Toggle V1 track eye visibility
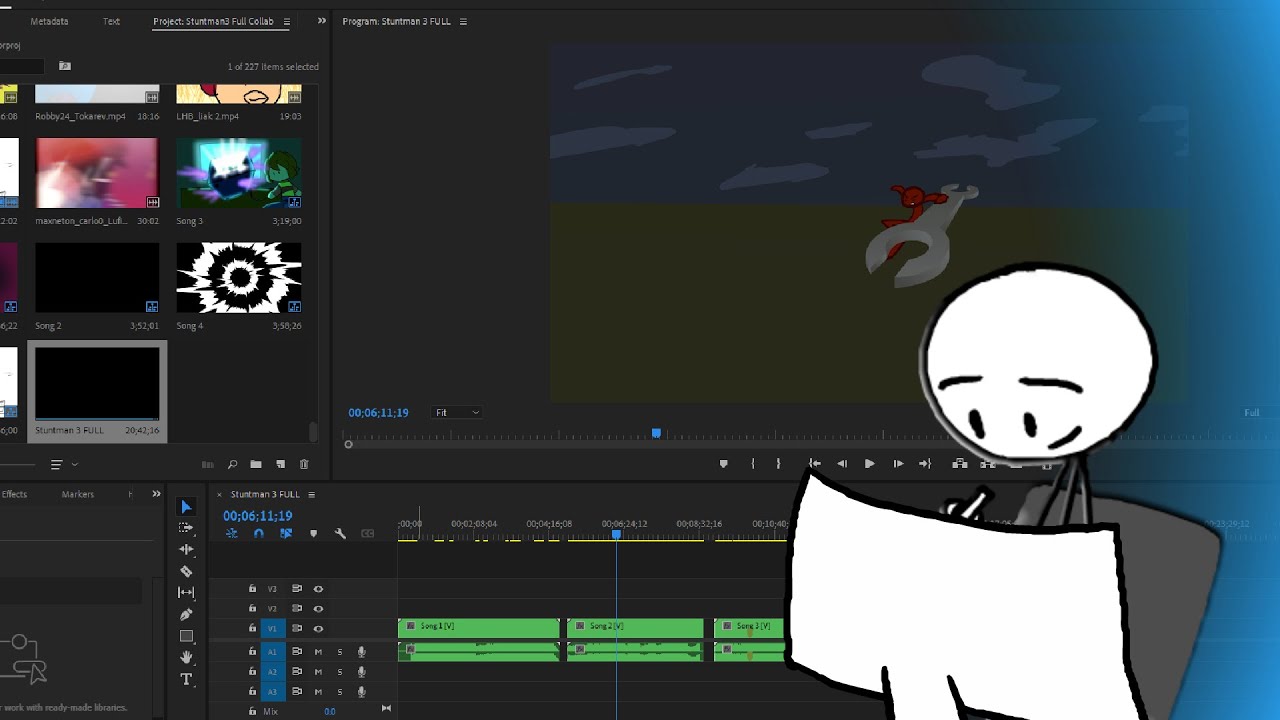 (x=318, y=629)
